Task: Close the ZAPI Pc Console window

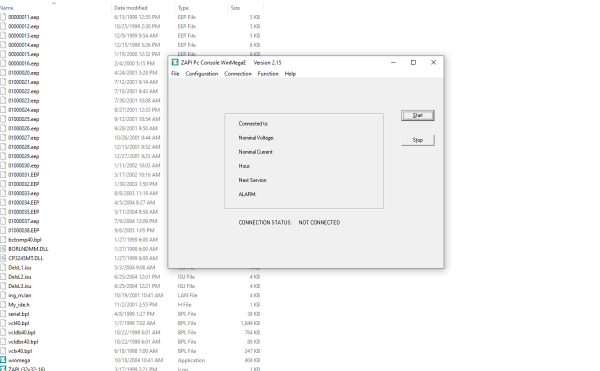Action: coord(433,62)
